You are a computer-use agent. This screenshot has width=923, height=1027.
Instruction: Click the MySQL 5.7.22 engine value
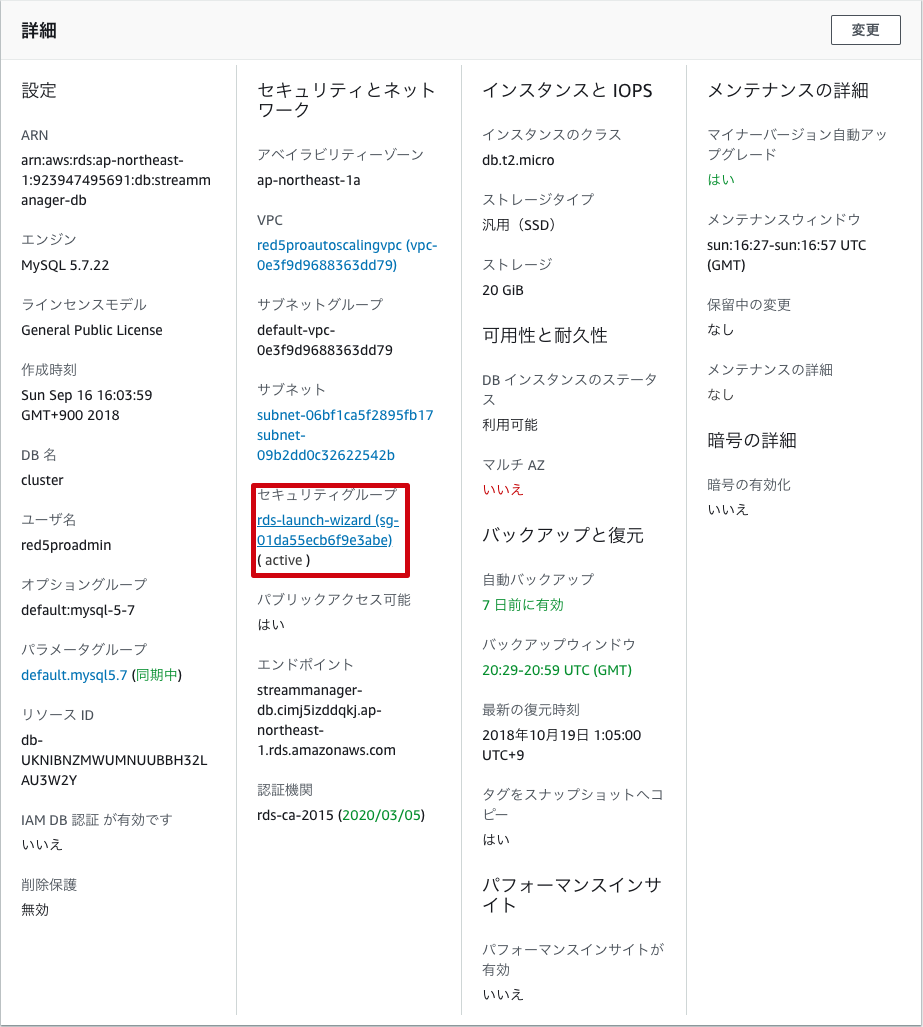[65, 265]
